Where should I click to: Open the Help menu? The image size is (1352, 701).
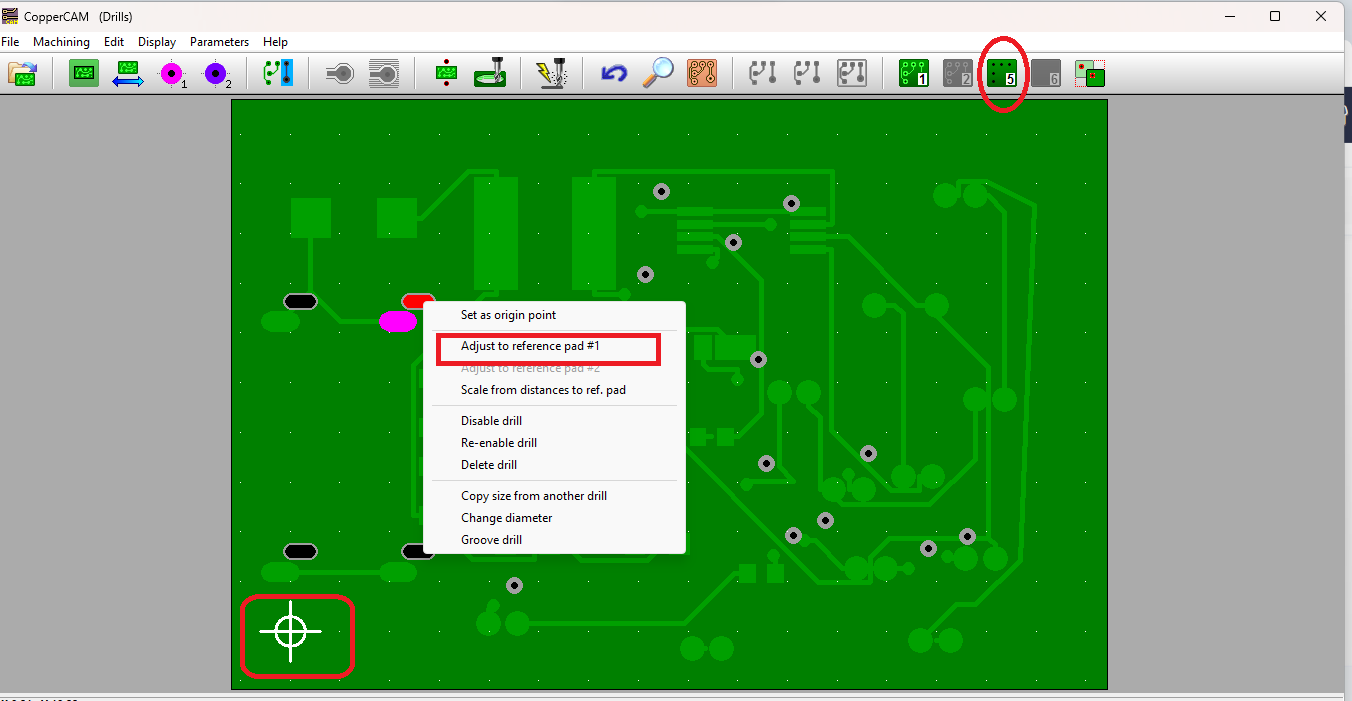coord(275,42)
